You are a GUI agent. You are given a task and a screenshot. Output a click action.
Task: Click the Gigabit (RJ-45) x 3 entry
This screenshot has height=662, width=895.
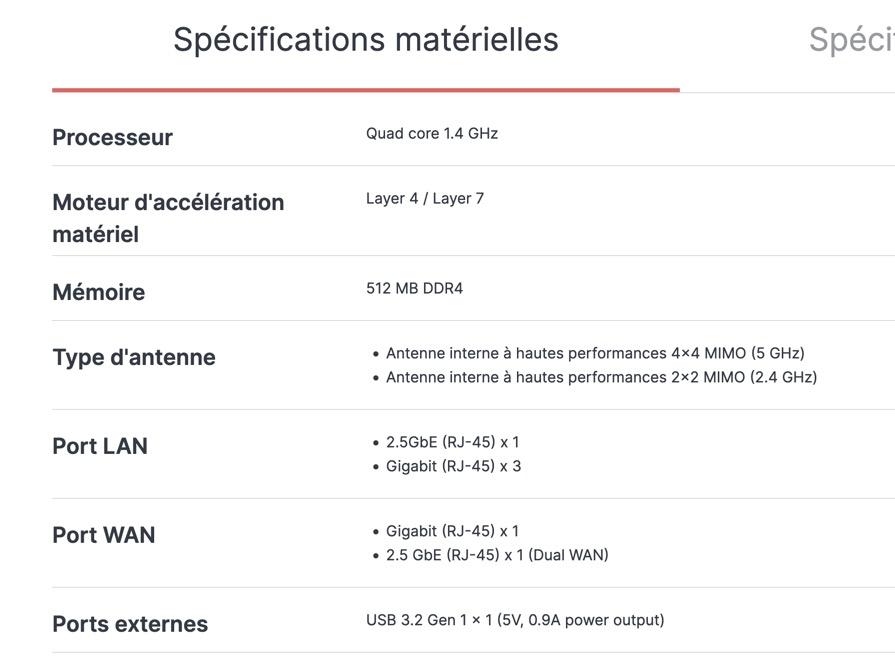pos(453,467)
